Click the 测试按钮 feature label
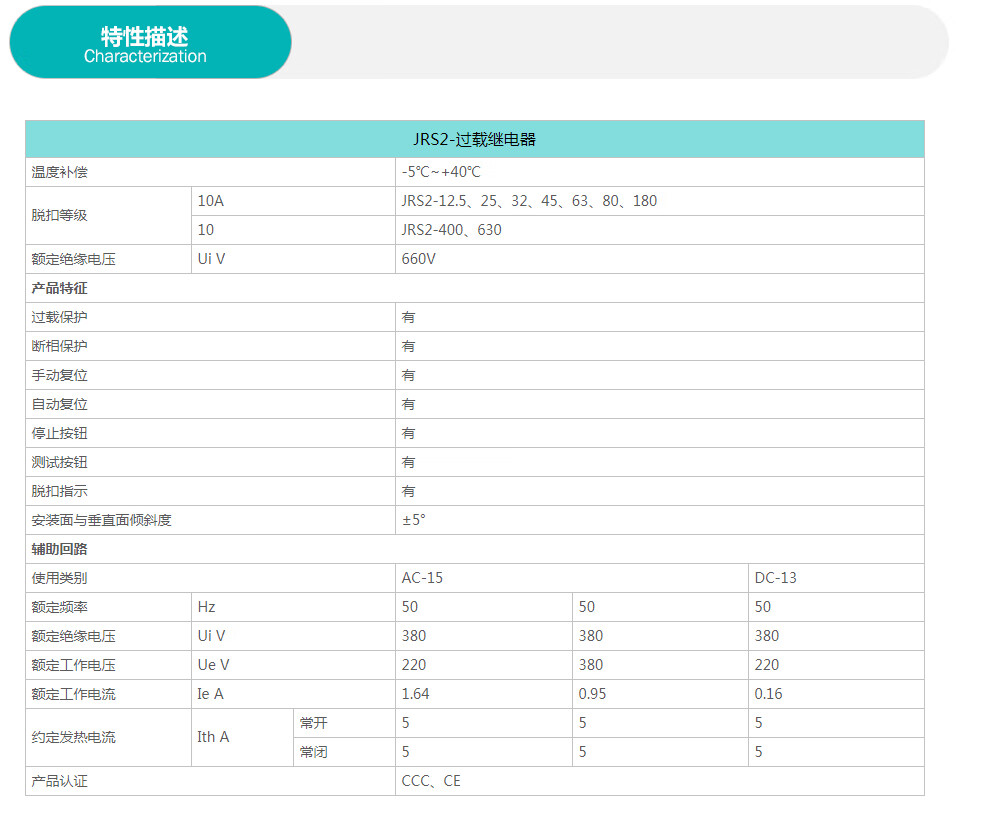 (x=60, y=462)
